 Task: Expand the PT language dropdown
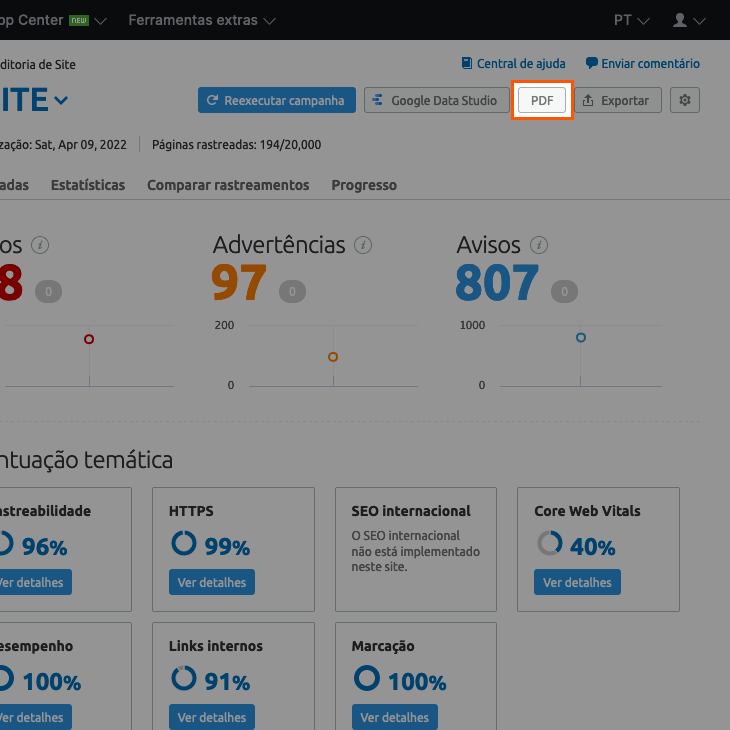coord(631,20)
